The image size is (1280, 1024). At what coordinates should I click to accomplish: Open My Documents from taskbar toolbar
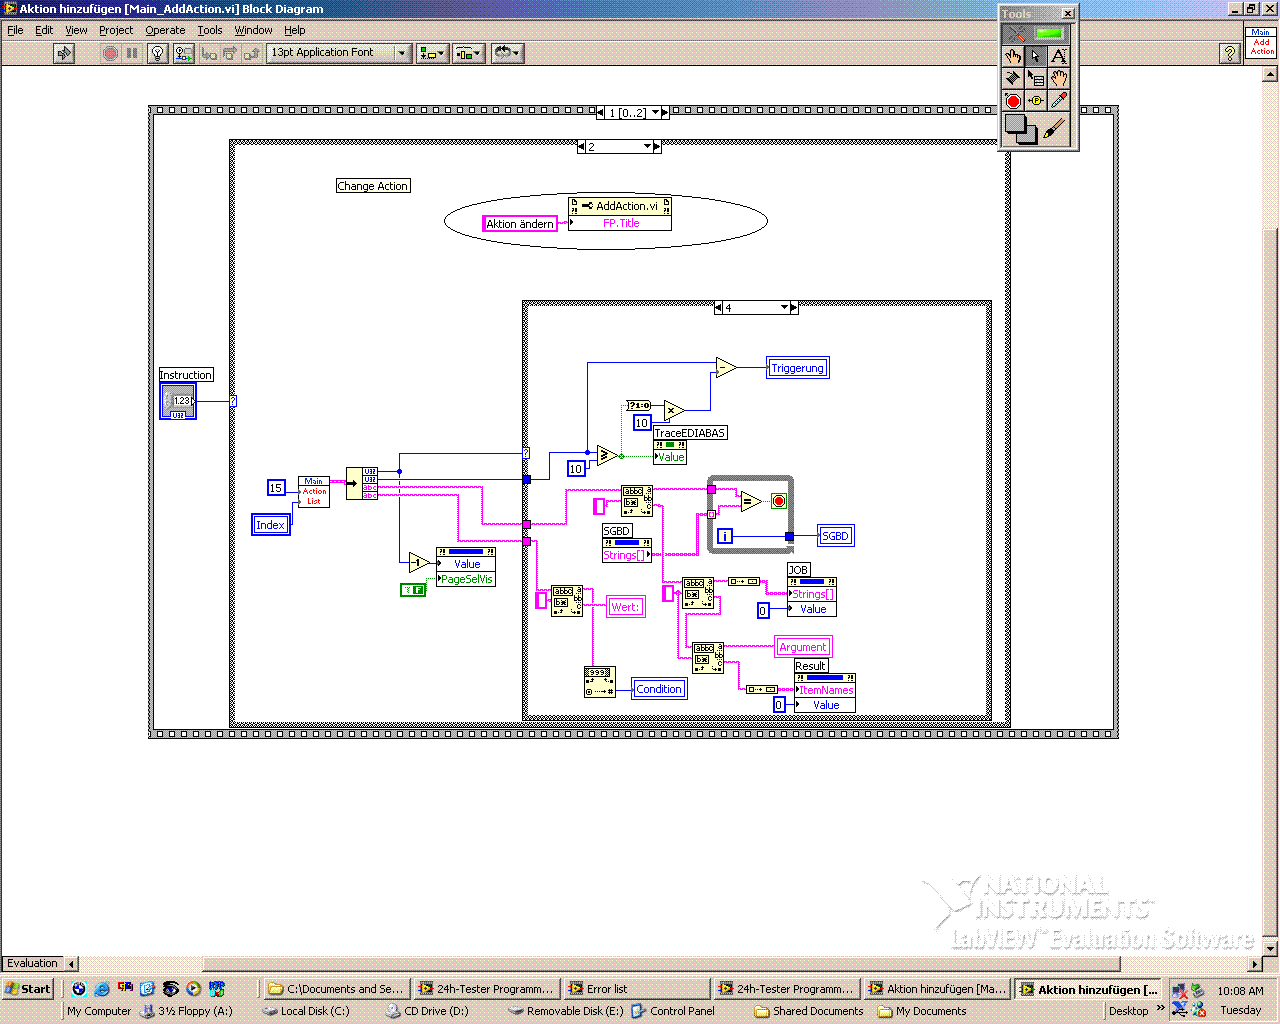[x=923, y=1011]
